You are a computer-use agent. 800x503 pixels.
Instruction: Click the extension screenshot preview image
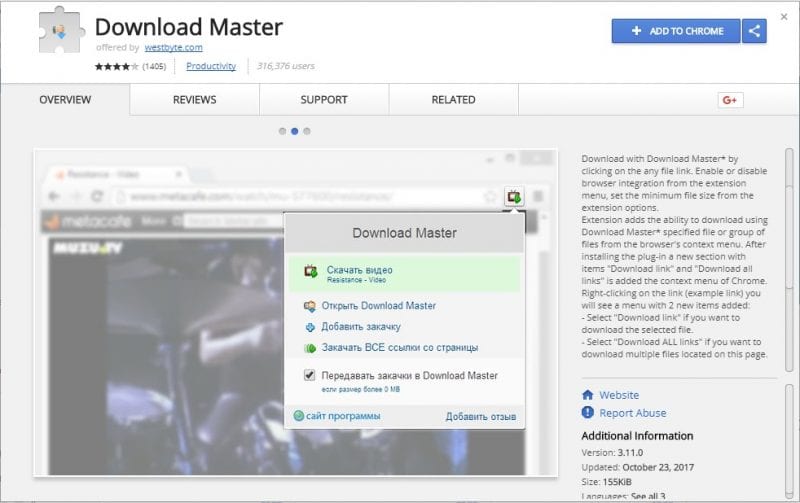(296, 313)
